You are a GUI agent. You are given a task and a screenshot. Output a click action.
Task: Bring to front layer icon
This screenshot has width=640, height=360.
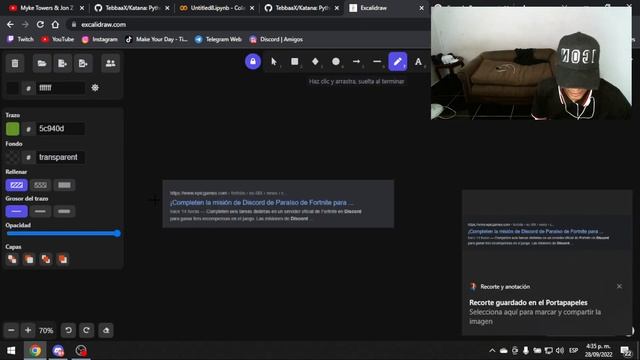coord(62,259)
